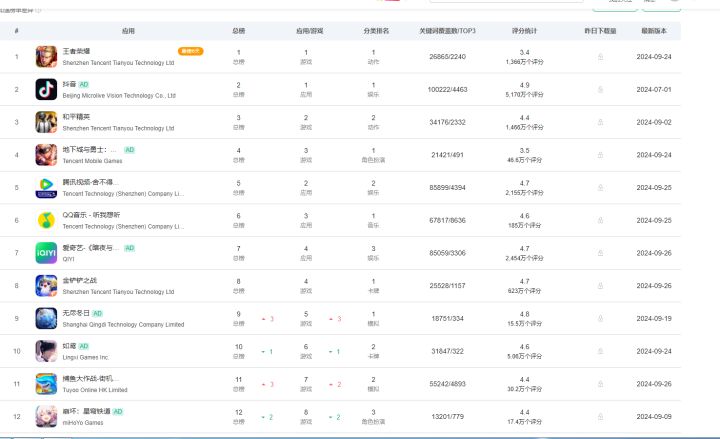This screenshot has width=720, height=439.
Task: Open the 如鸢 app icon
Action: tap(46, 351)
